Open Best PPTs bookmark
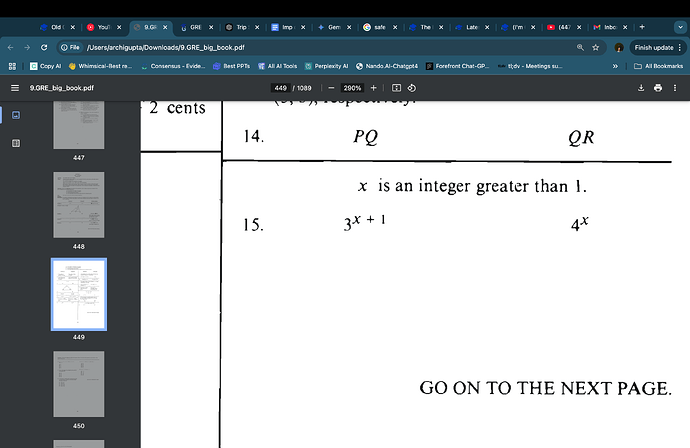Viewport: 690px width, 448px height. click(x=231, y=66)
